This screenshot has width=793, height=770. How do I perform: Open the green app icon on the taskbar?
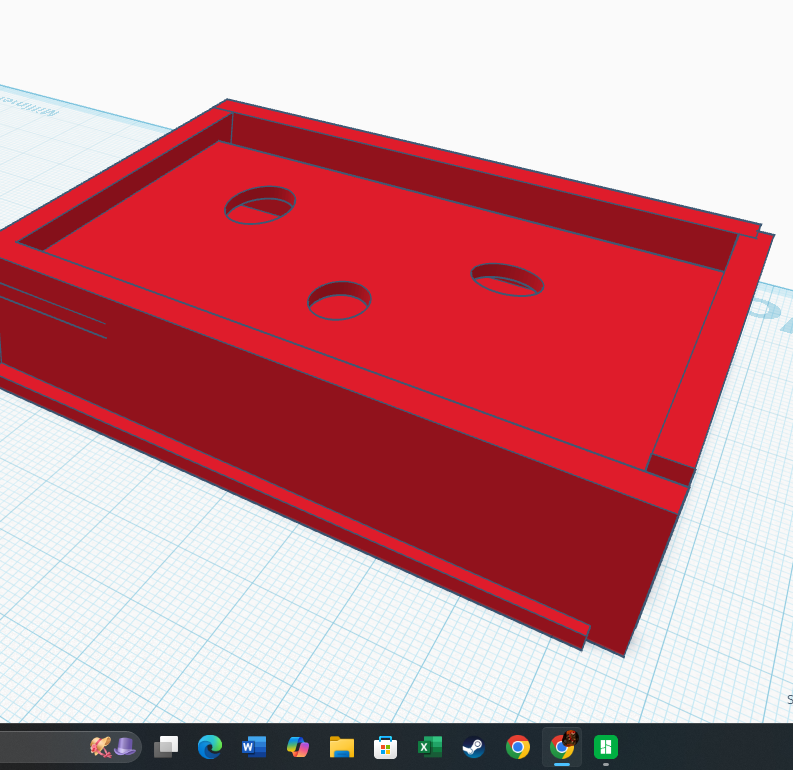pos(606,747)
